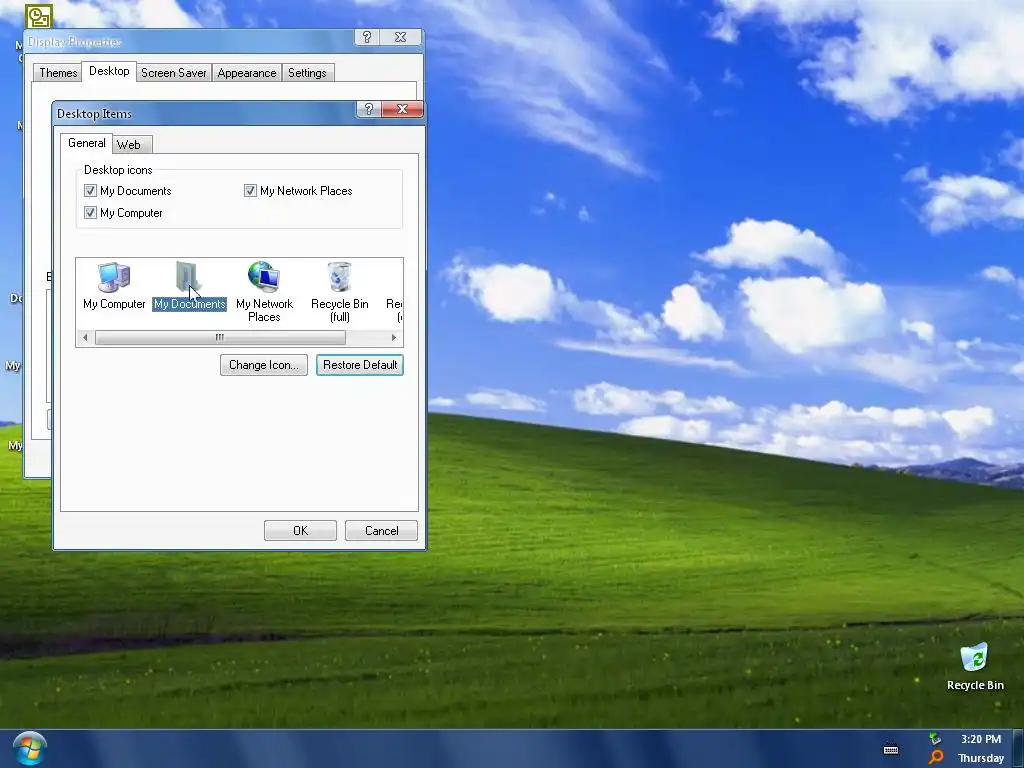This screenshot has height=768, width=1024.
Task: Click the Change Icon... button
Action: (264, 365)
